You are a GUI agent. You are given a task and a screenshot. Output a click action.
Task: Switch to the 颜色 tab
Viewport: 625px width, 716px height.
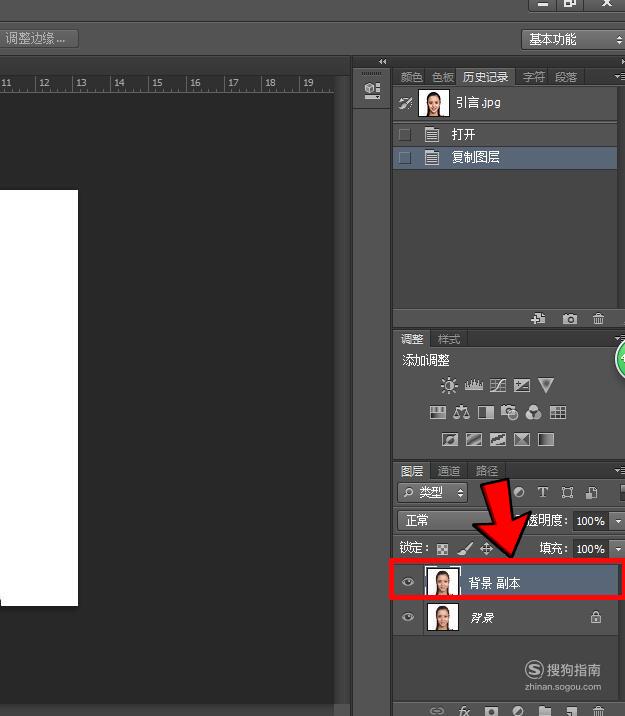[x=411, y=77]
